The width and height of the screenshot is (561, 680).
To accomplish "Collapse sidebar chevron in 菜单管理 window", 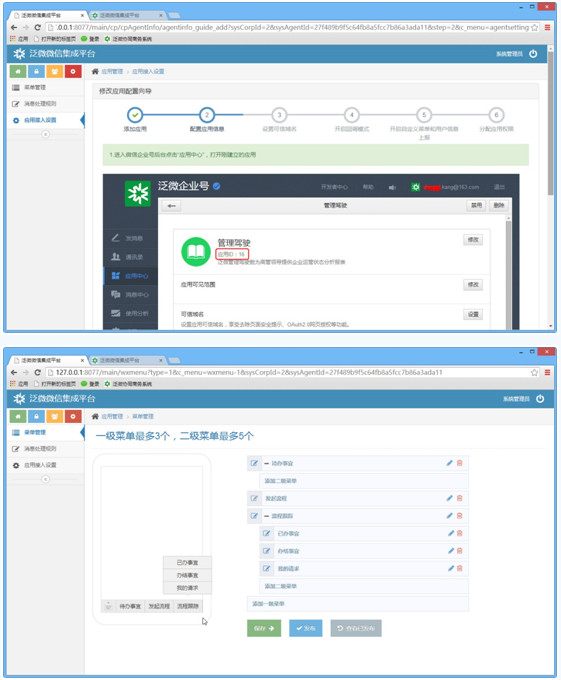I will [x=46, y=479].
